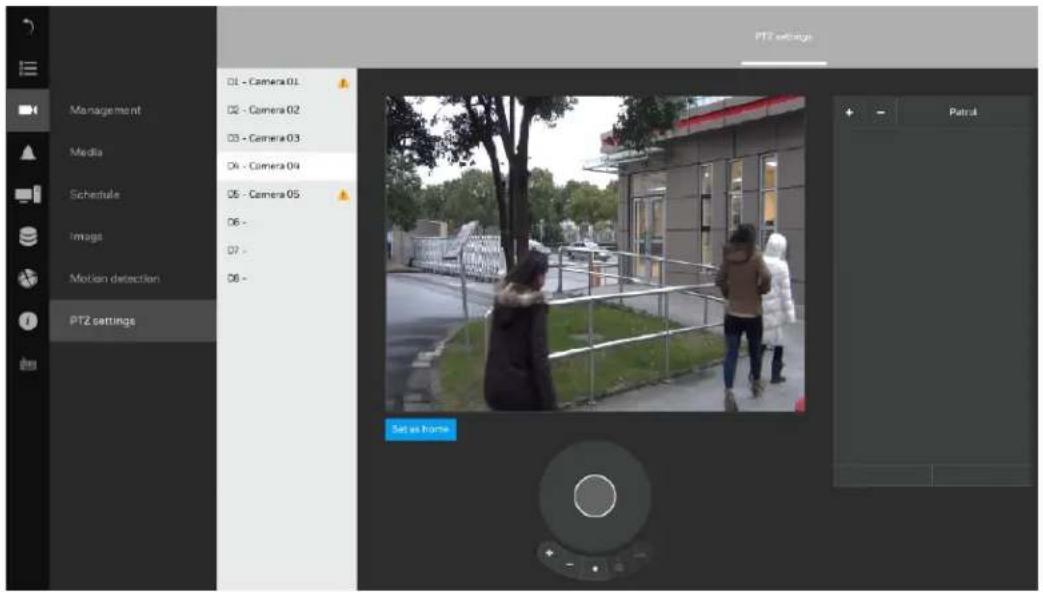Click the back arrow icon in sidebar
This screenshot has width=1043, height=592.
pos(28,27)
